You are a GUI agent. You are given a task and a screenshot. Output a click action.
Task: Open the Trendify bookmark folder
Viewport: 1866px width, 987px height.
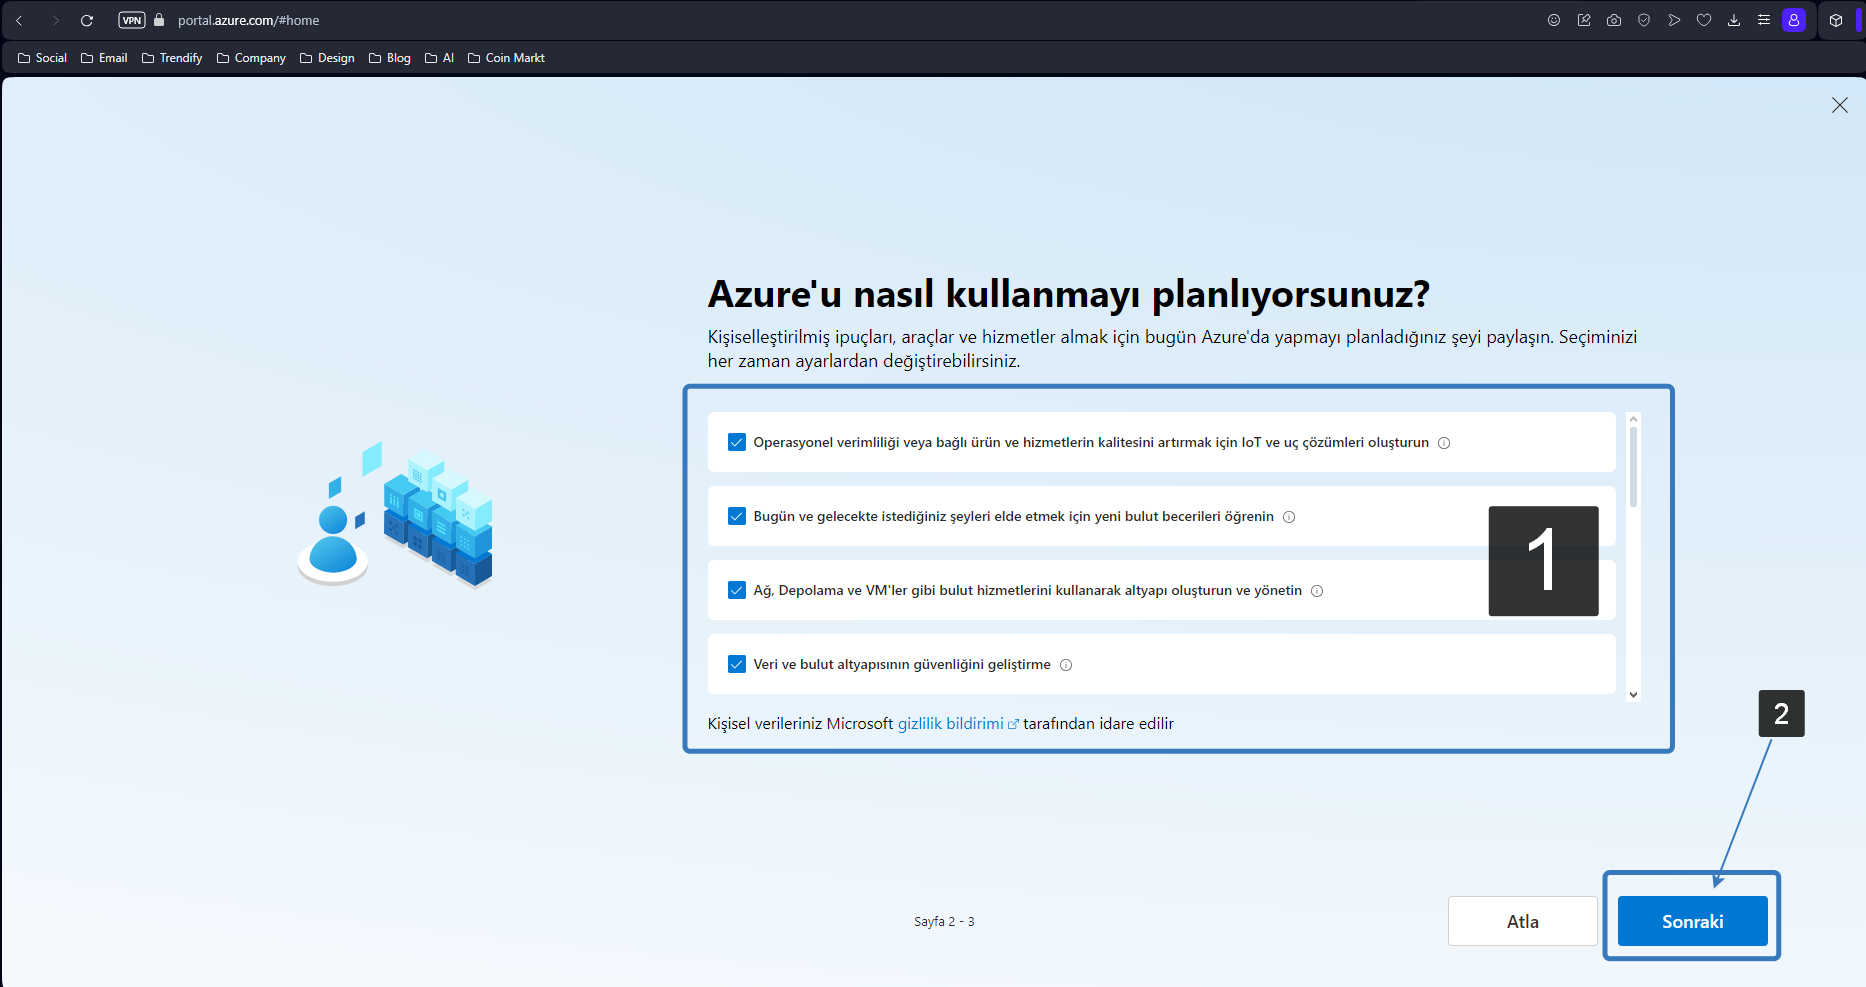(x=171, y=57)
